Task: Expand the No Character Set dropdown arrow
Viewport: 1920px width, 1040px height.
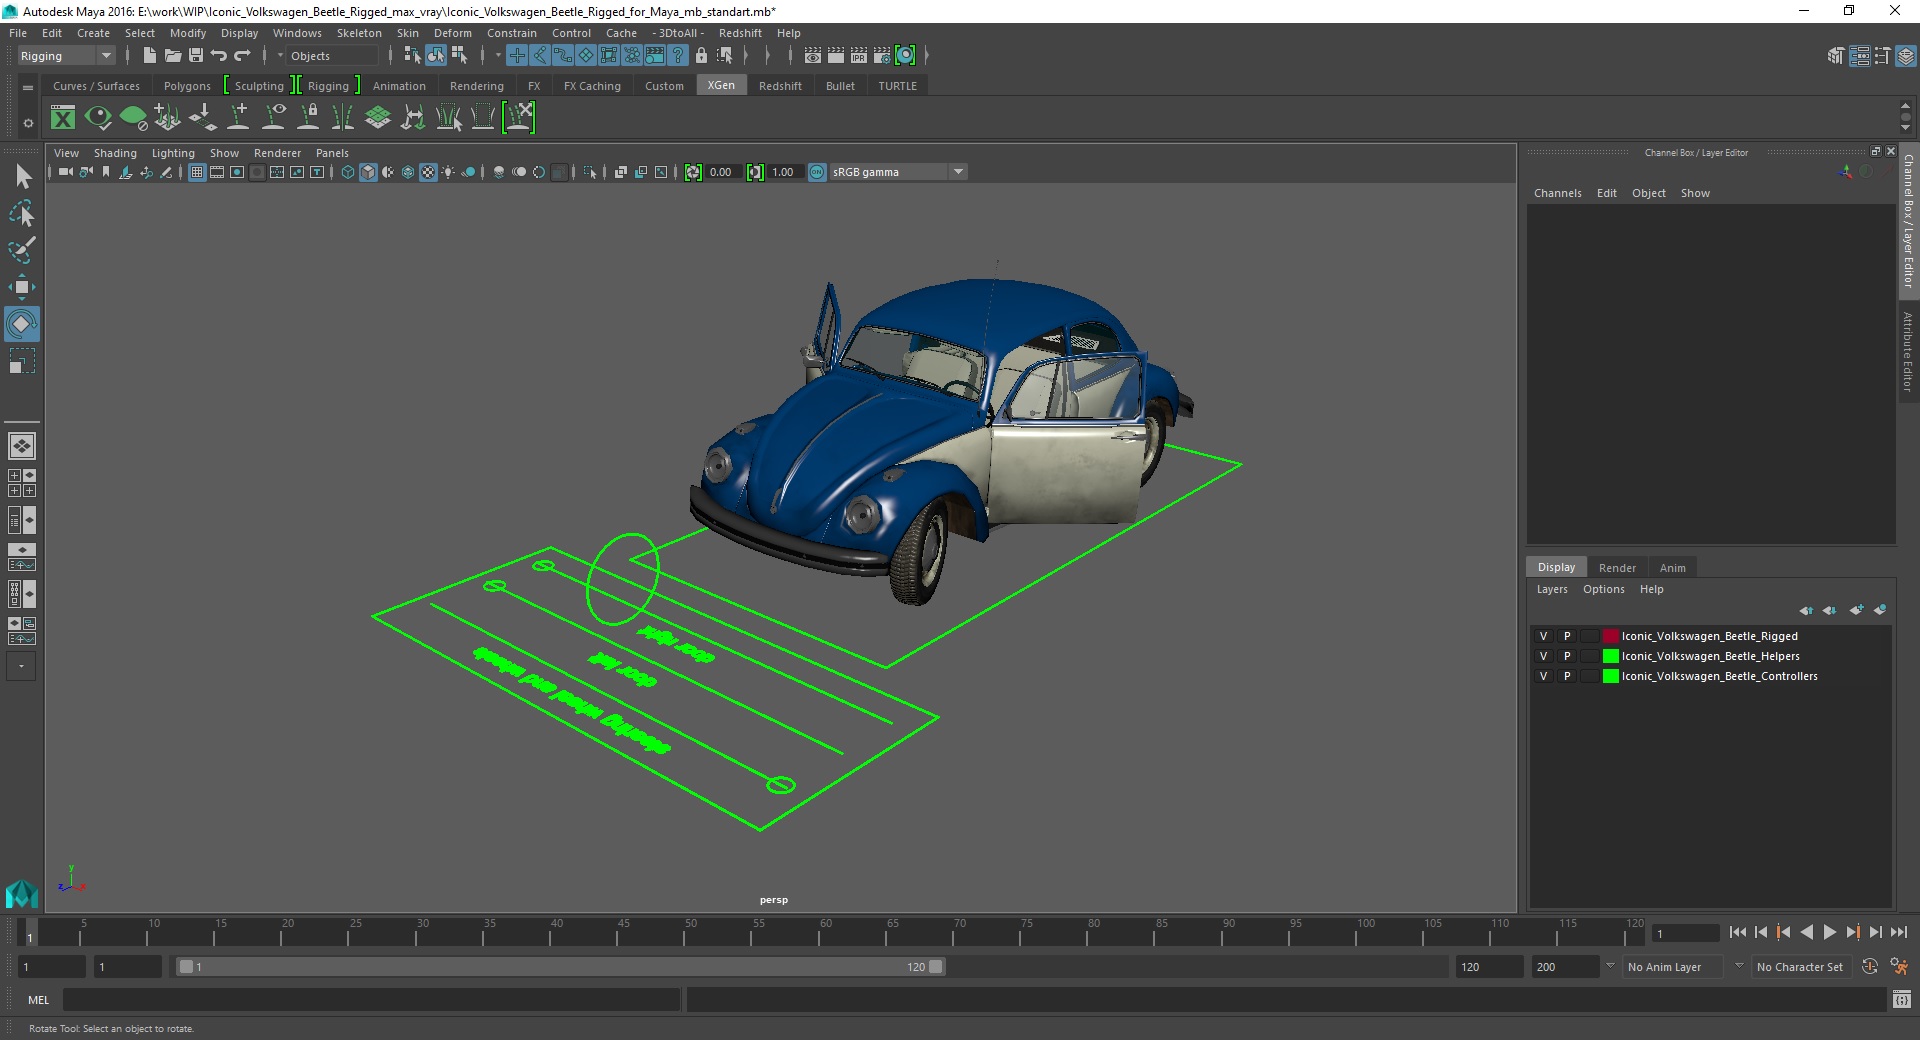Action: point(1739,967)
